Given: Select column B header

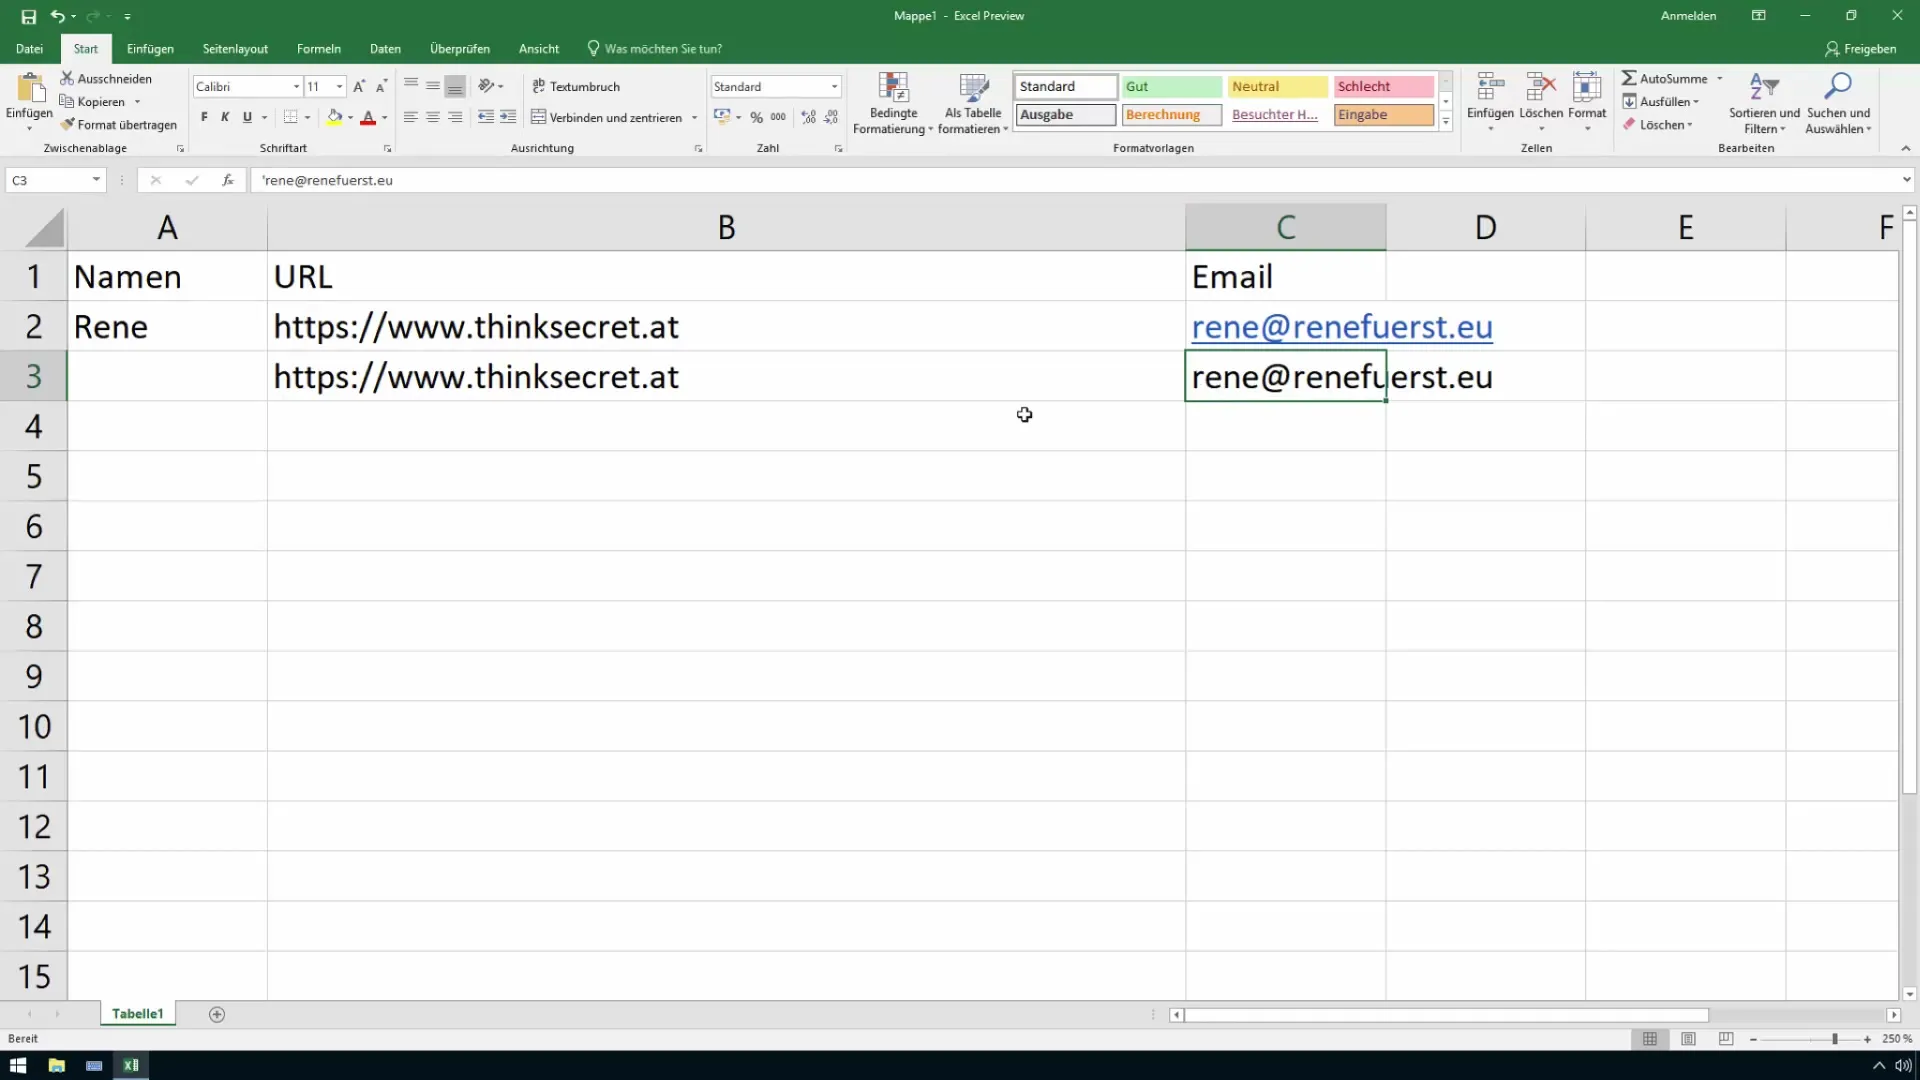Looking at the screenshot, I should point(726,227).
